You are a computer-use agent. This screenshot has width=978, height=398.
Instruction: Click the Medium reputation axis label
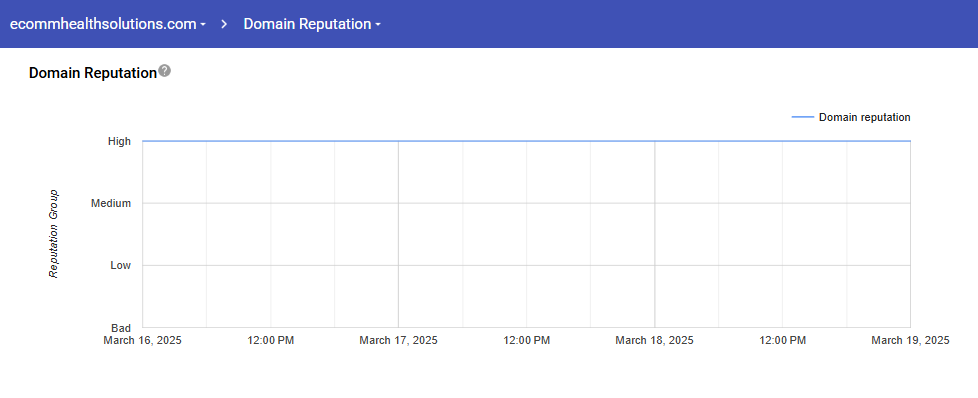tap(111, 203)
